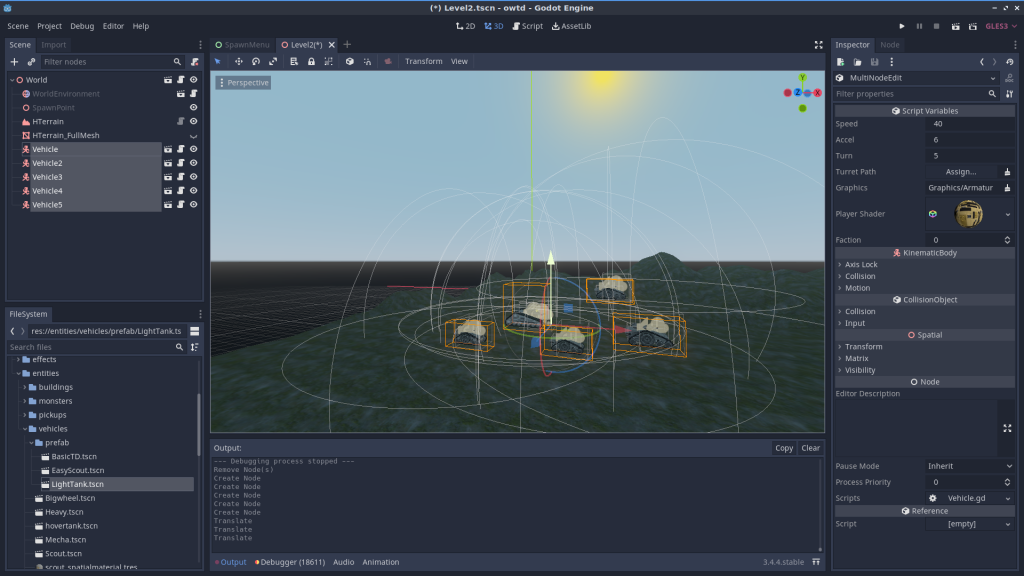Collapse the prefab folder
Viewport: 1024px width, 576px height.
(31, 443)
